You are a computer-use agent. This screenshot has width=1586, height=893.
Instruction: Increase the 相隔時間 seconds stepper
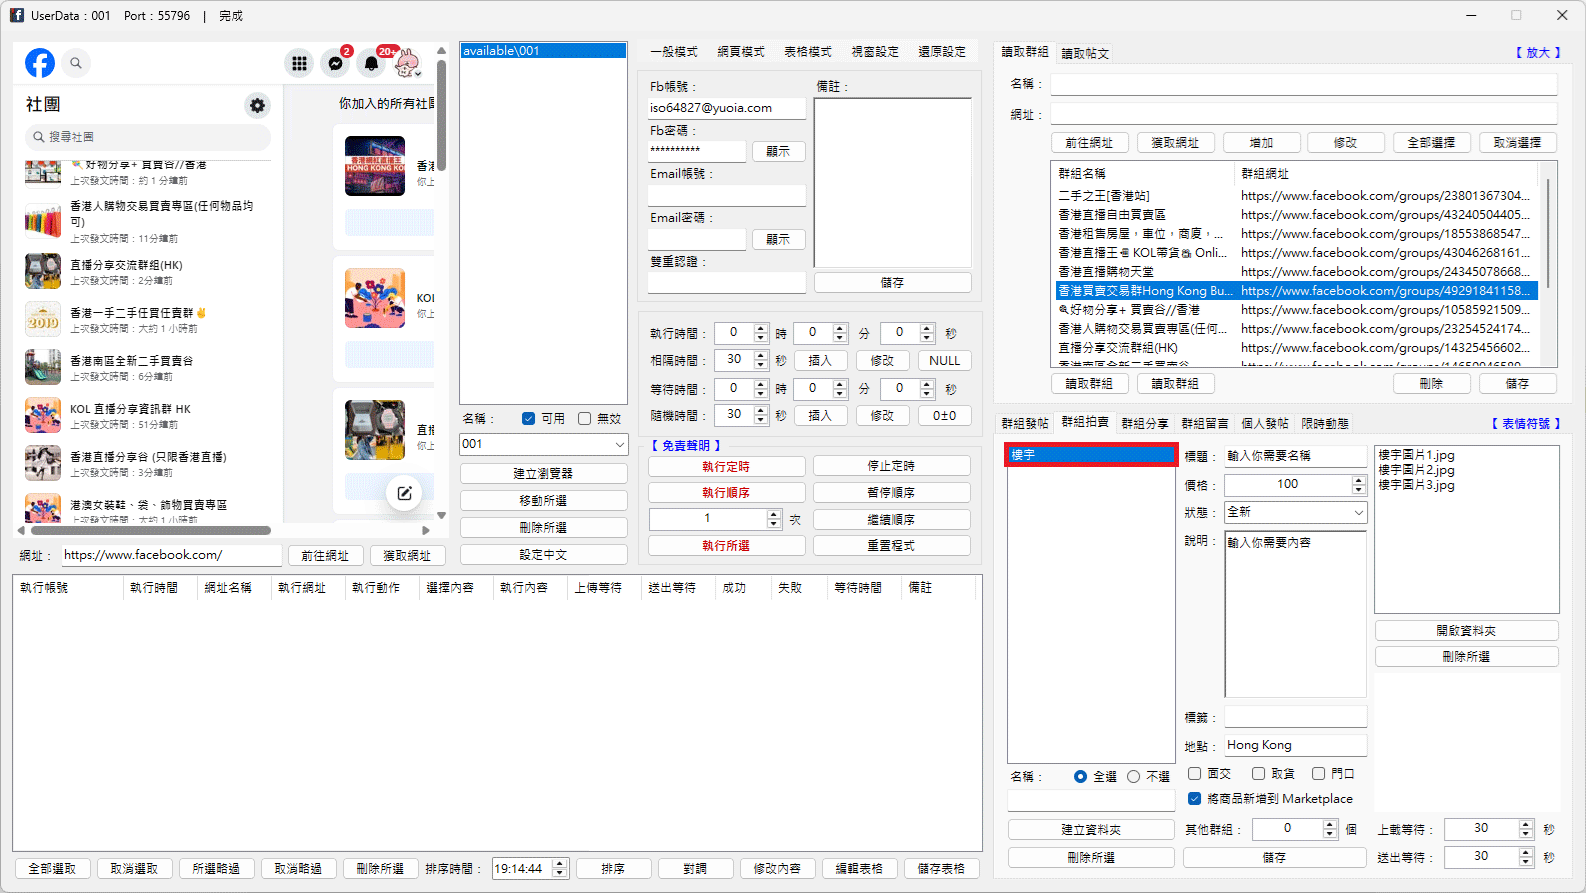click(x=761, y=356)
